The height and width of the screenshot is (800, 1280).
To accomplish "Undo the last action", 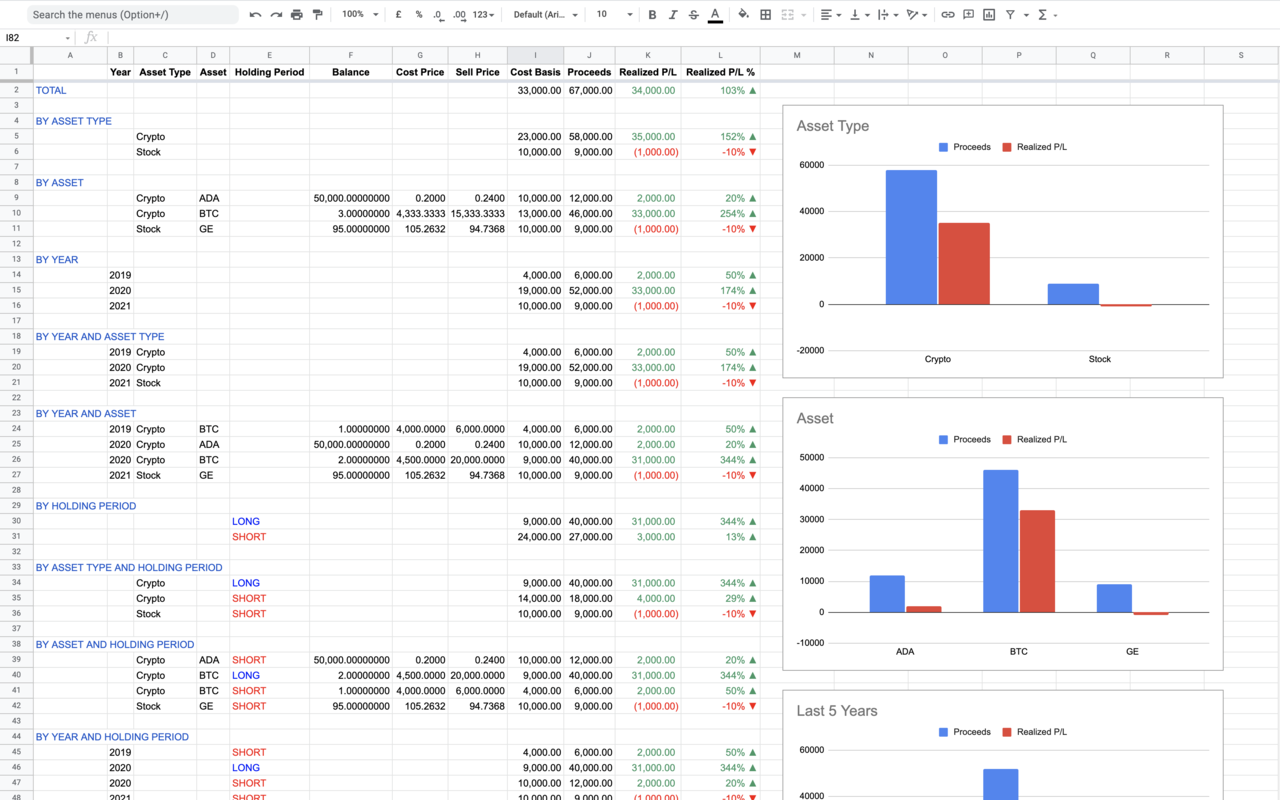I will pos(255,15).
